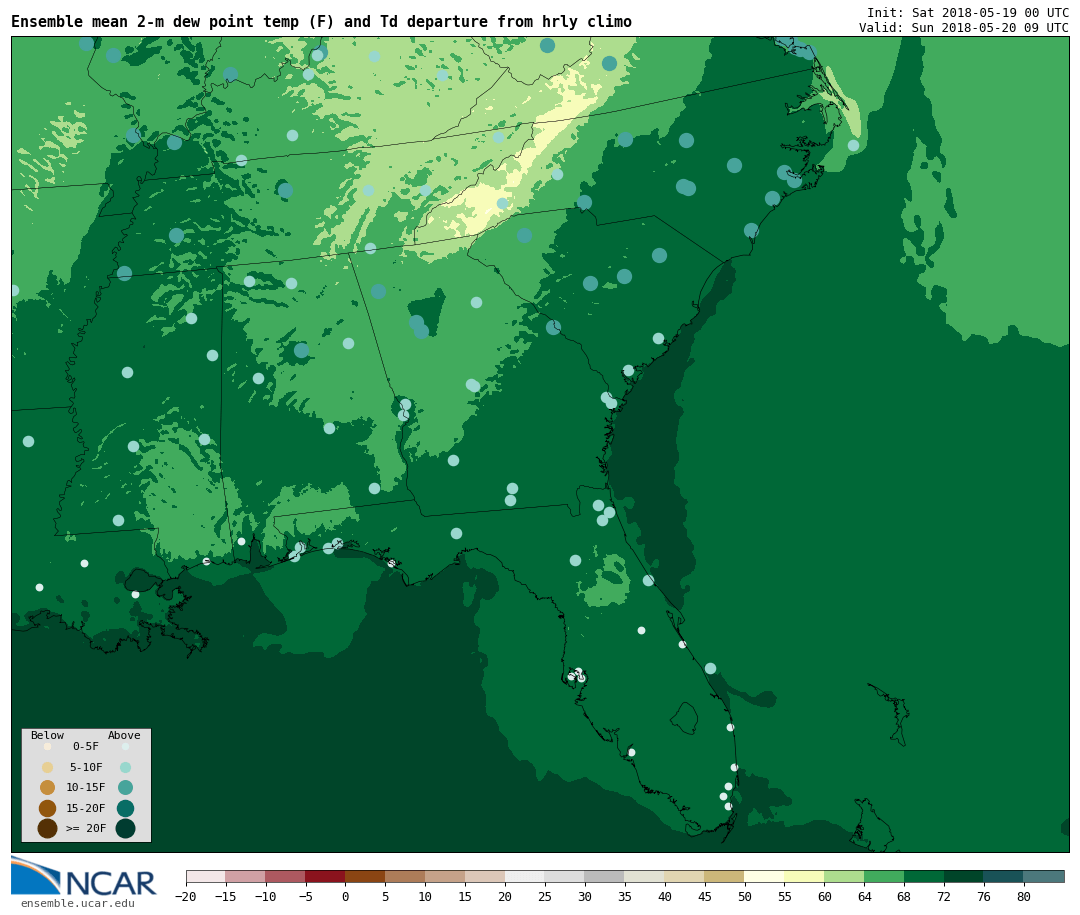1080x915 pixels.
Task: Pick the light green colorbar swatch between 60 and 64
Action: coord(844,876)
